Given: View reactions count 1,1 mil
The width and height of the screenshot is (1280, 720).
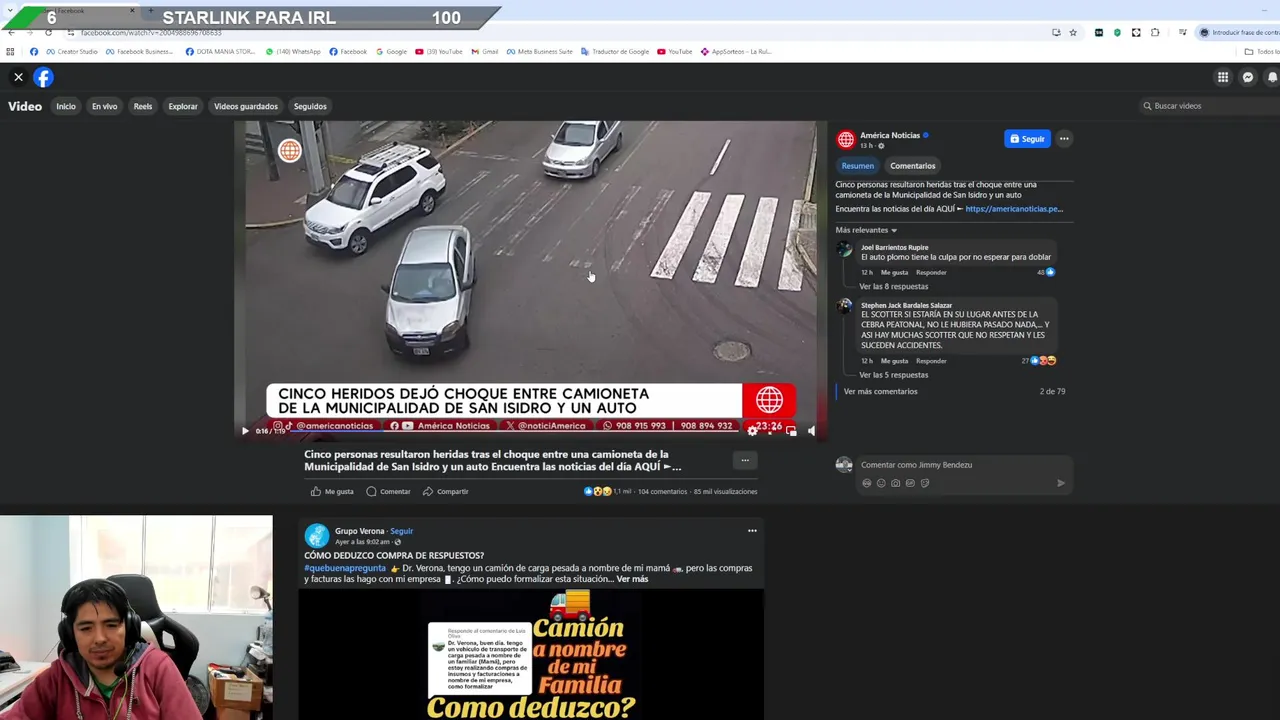Looking at the screenshot, I should click(608, 491).
